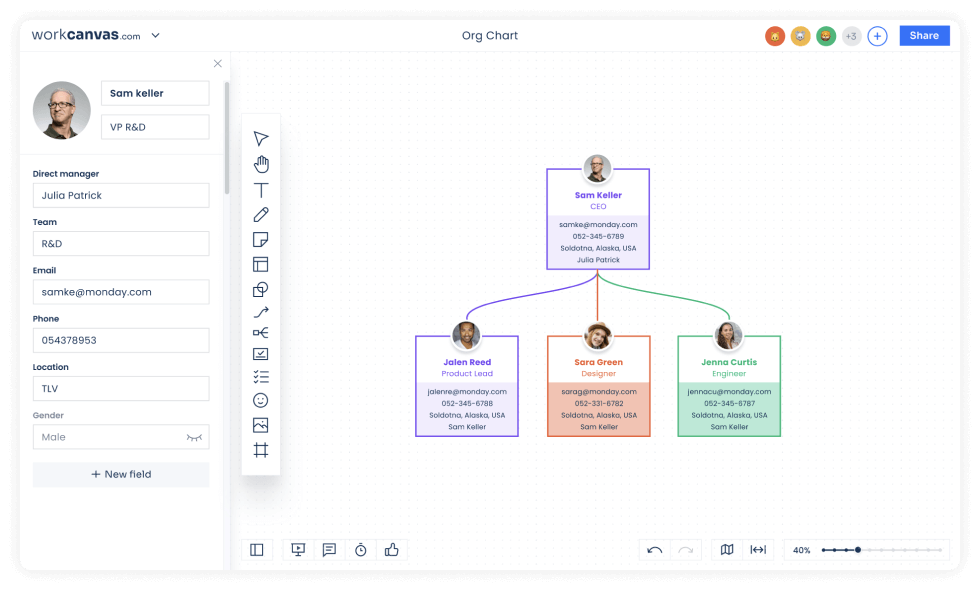Click Jalen Reed's avatar photo
This screenshot has width=980, height=590.
pyautogui.click(x=466, y=336)
